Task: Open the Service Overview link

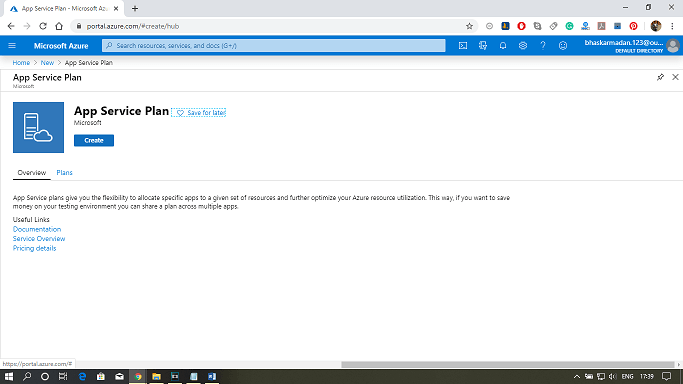Action: pos(39,239)
